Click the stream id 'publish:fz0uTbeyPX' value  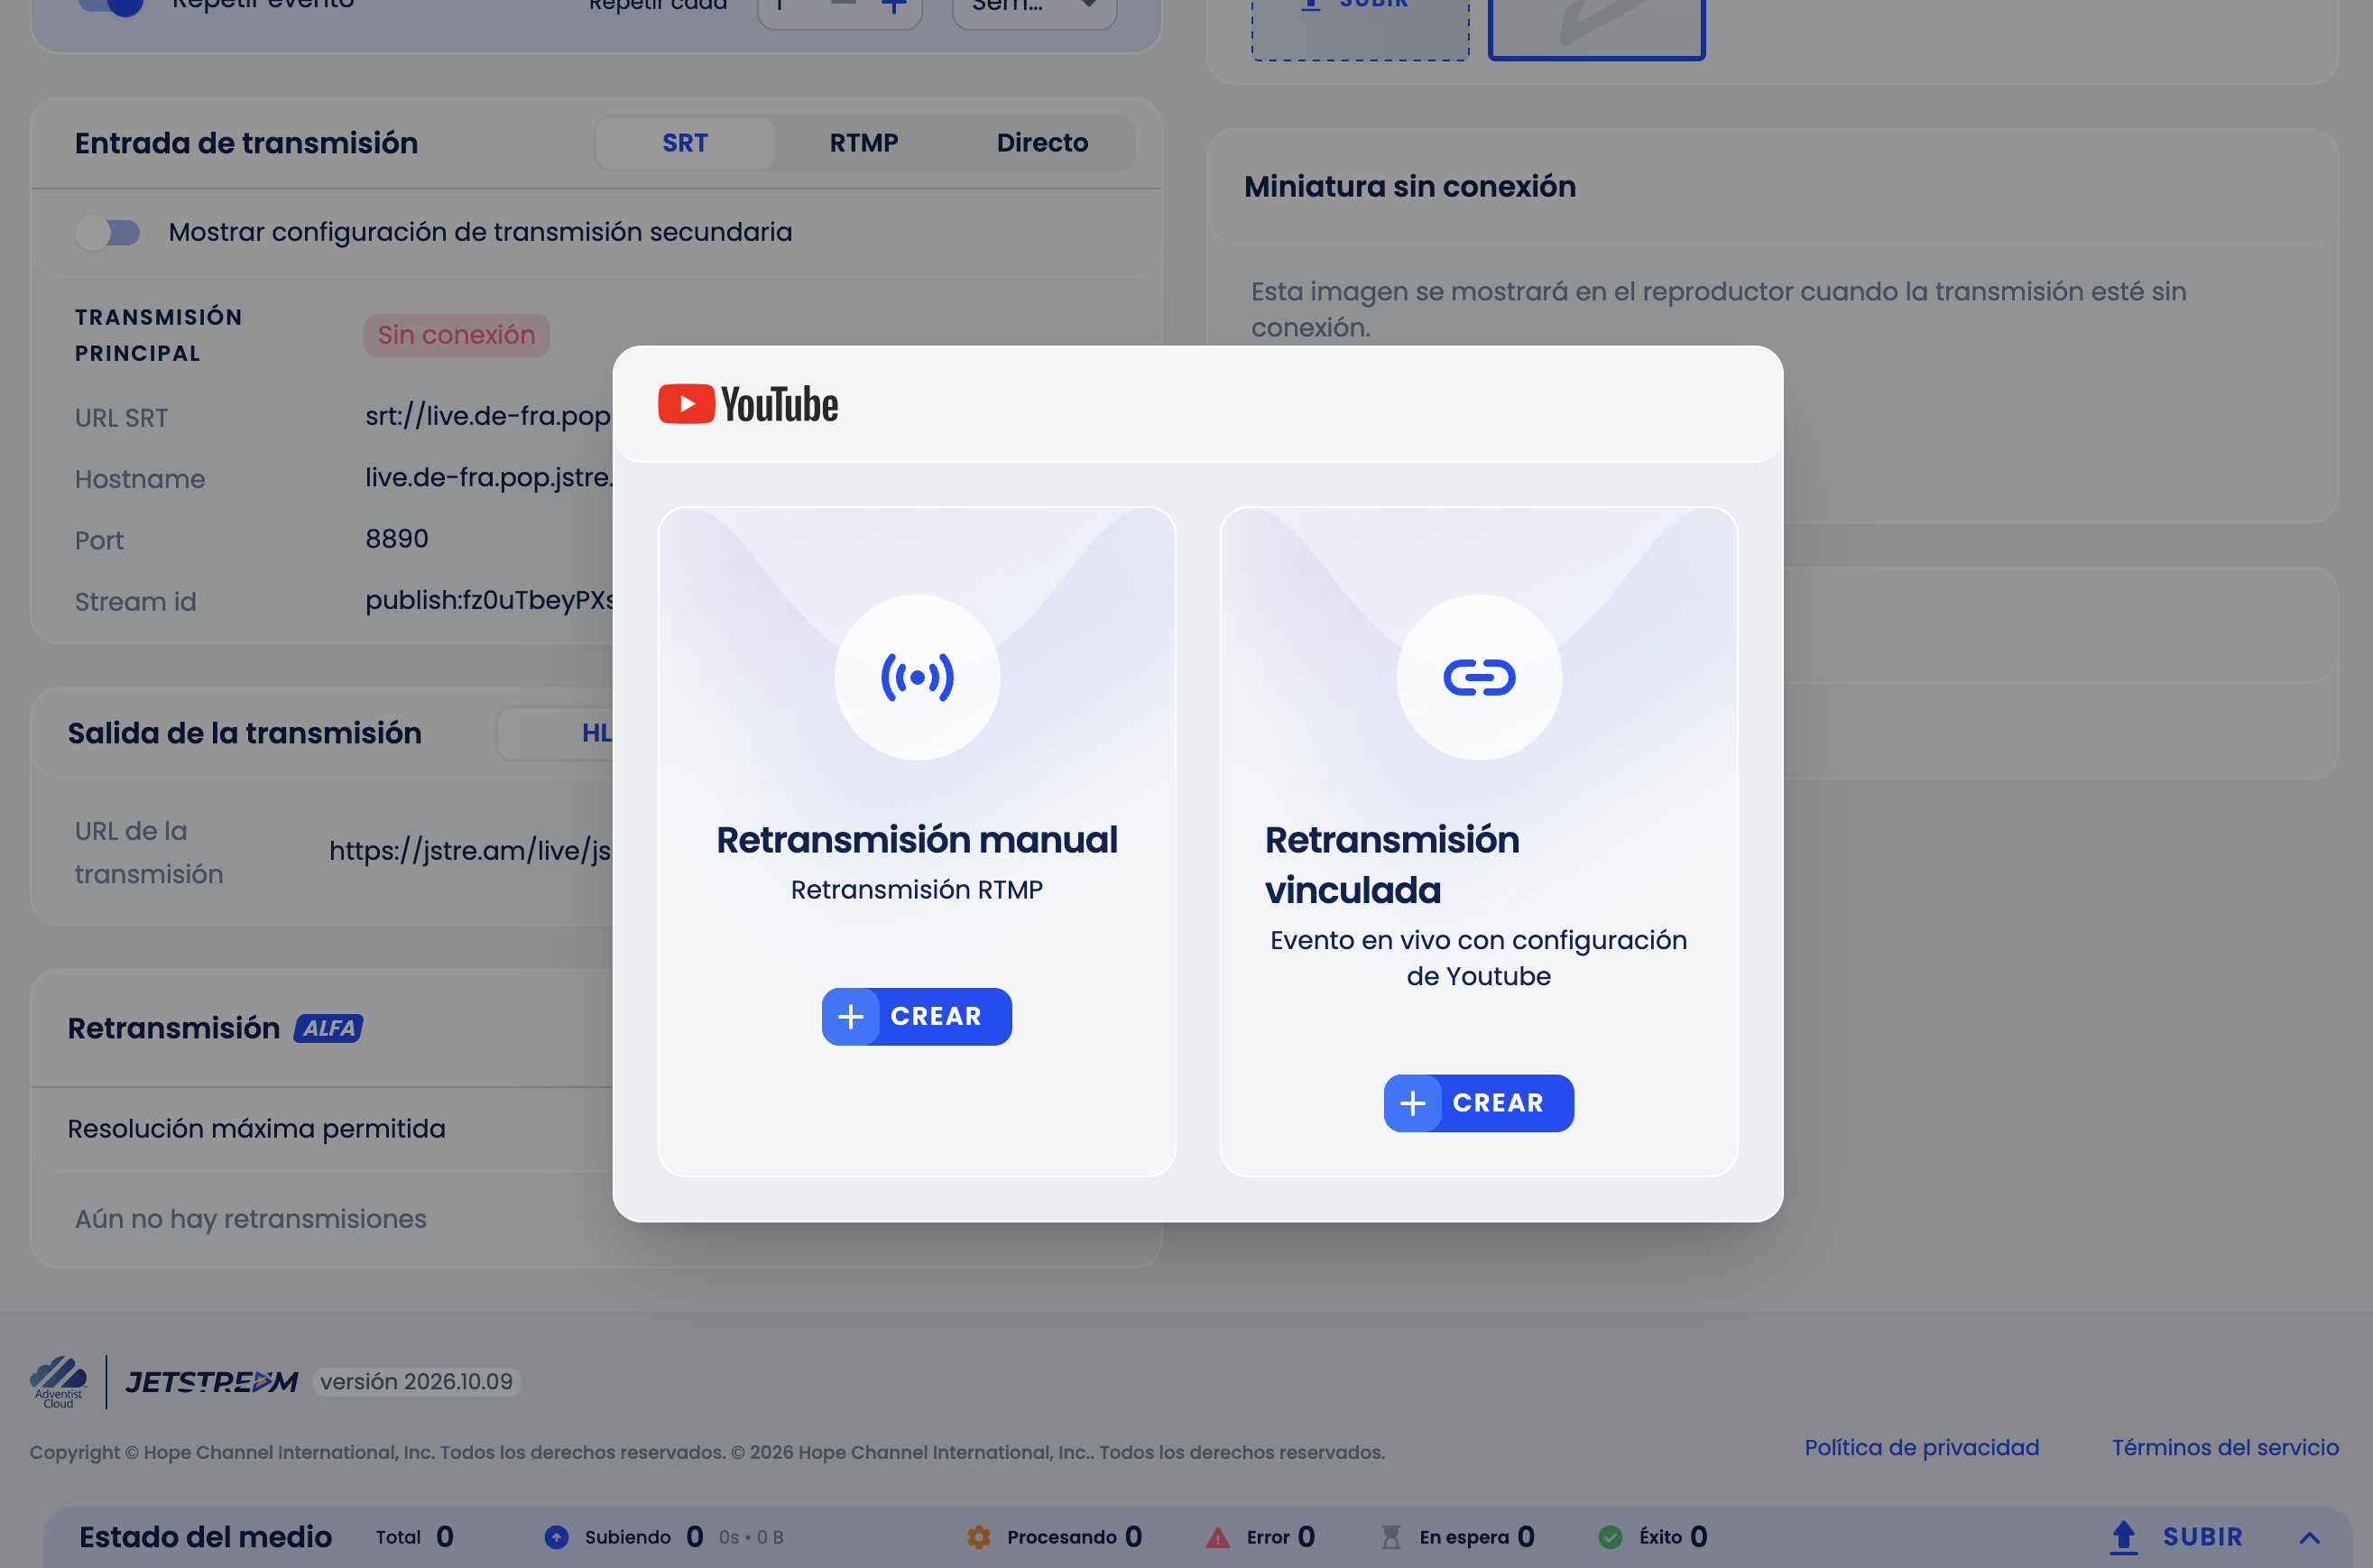click(x=490, y=600)
